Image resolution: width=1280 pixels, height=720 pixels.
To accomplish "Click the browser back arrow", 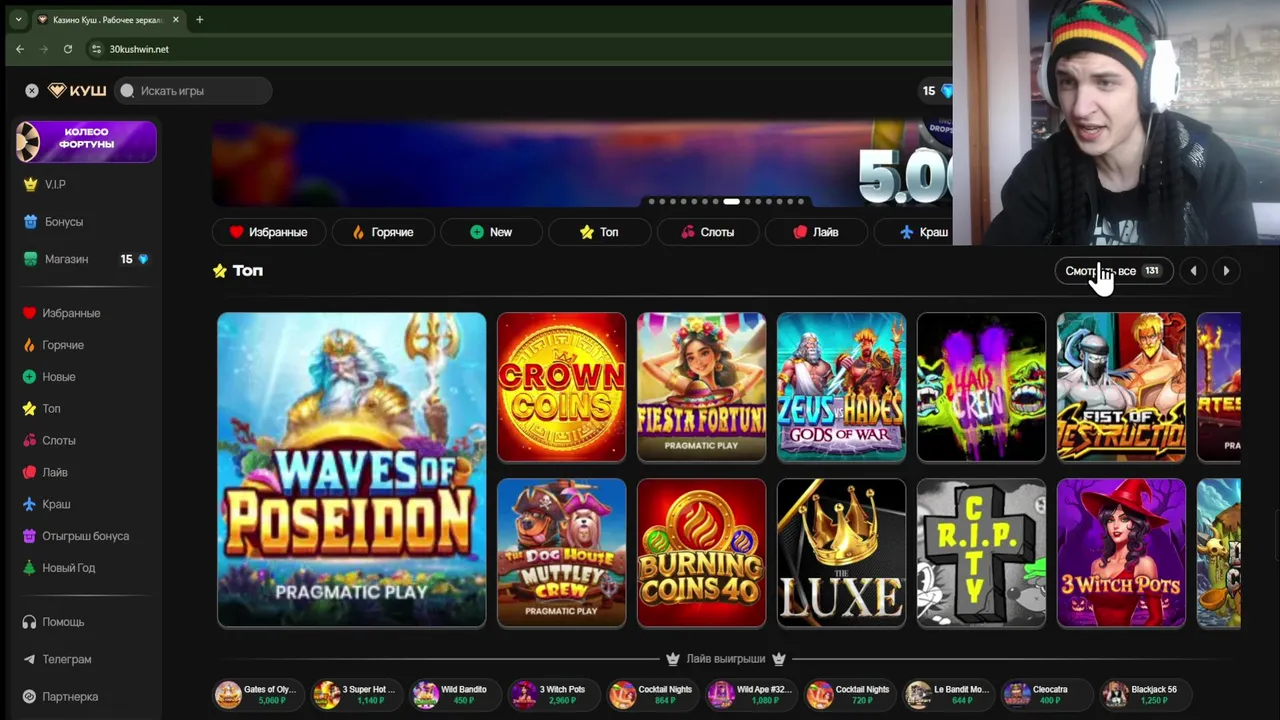I will click(20, 49).
